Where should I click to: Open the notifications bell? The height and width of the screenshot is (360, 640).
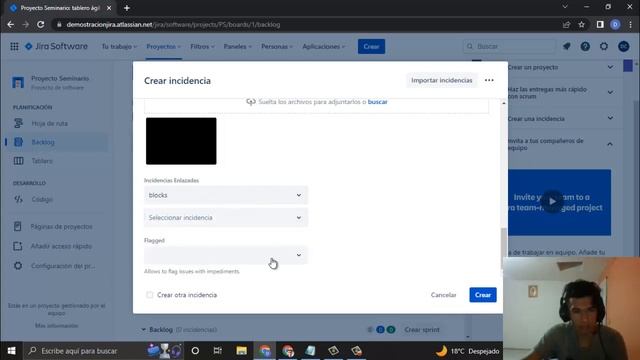point(567,47)
